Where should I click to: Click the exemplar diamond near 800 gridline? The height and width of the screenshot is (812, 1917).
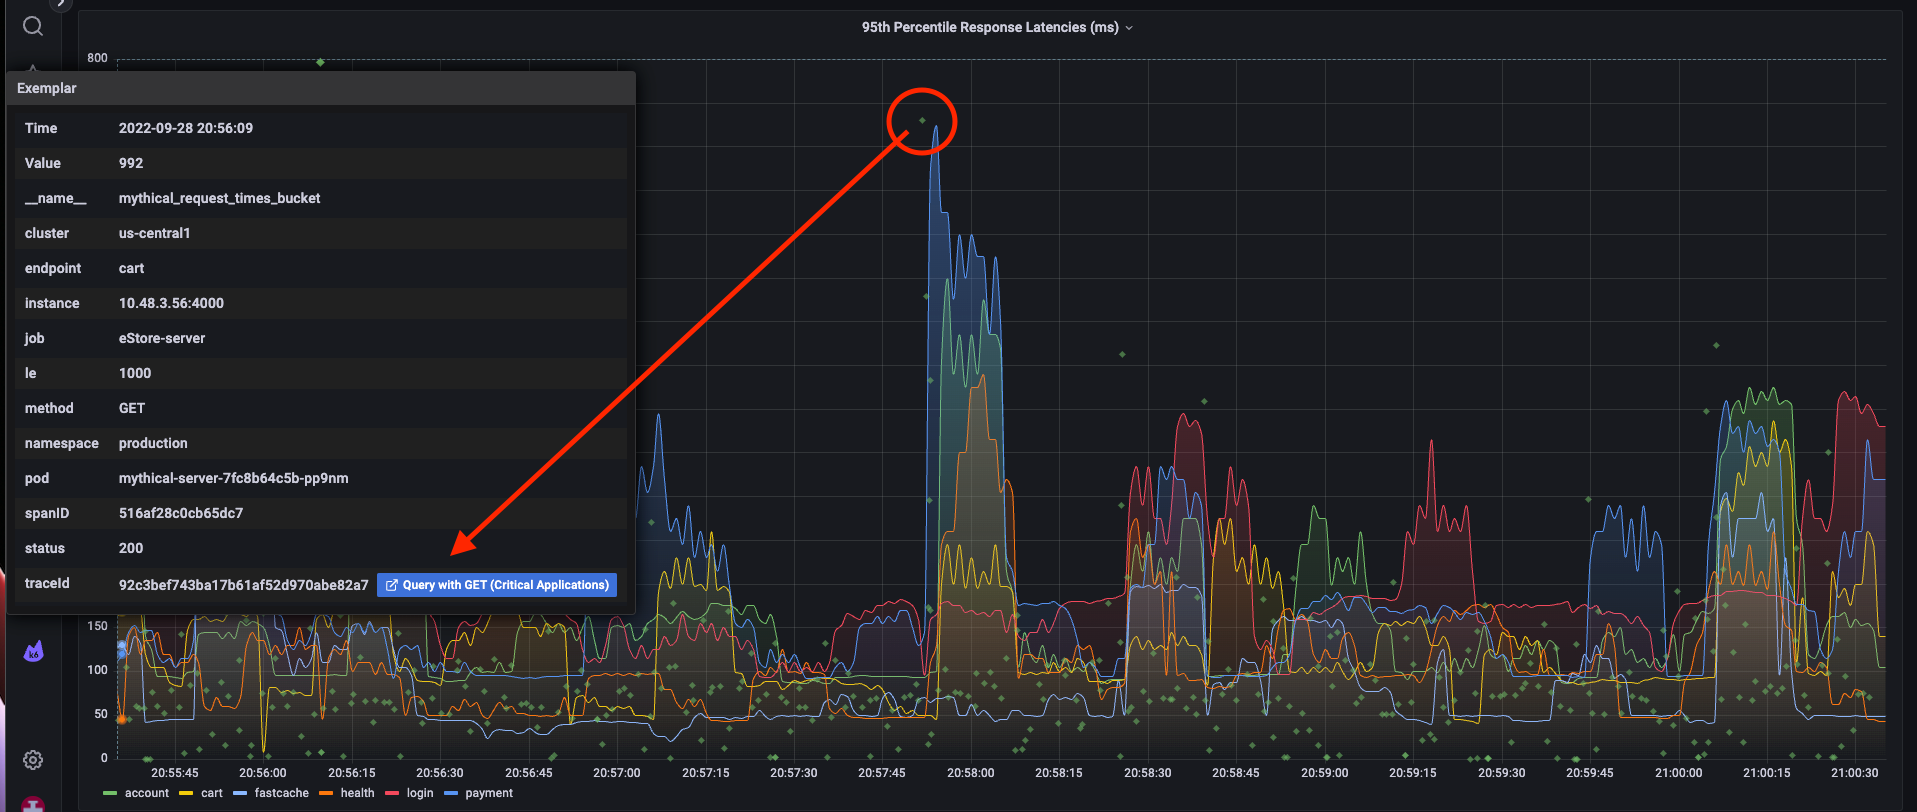(320, 62)
